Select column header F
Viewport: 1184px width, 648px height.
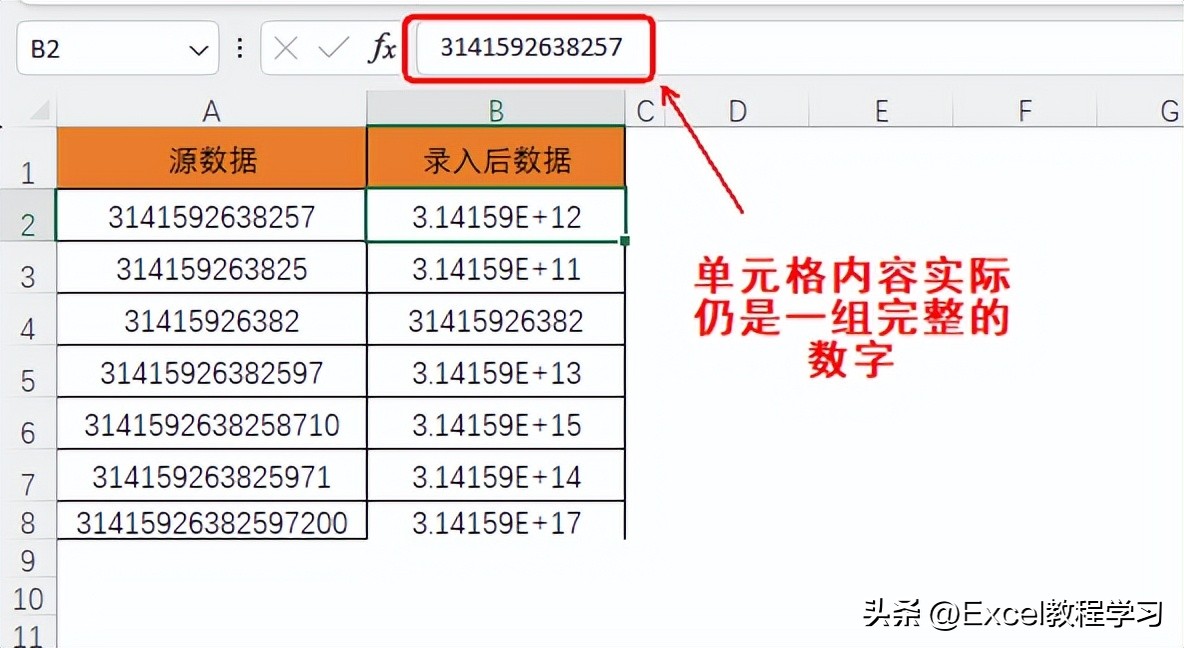1023,110
